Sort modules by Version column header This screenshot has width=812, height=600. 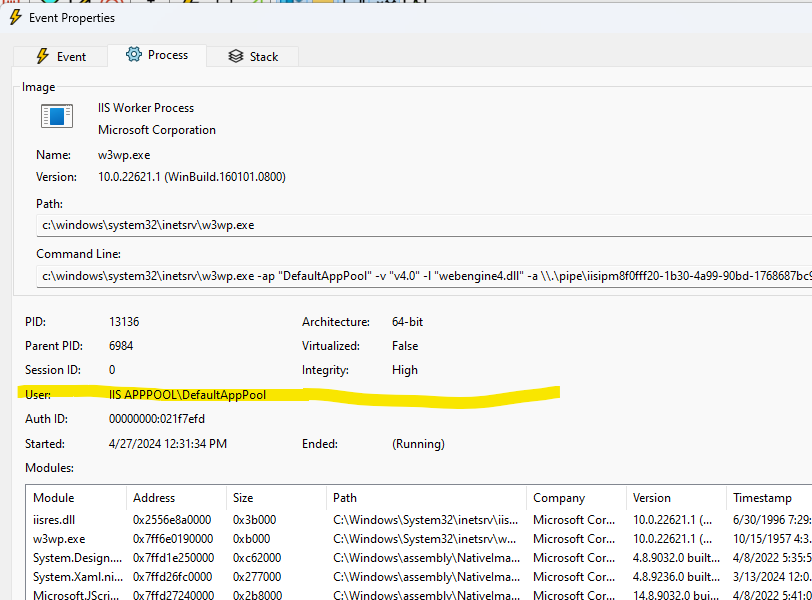(x=676, y=497)
